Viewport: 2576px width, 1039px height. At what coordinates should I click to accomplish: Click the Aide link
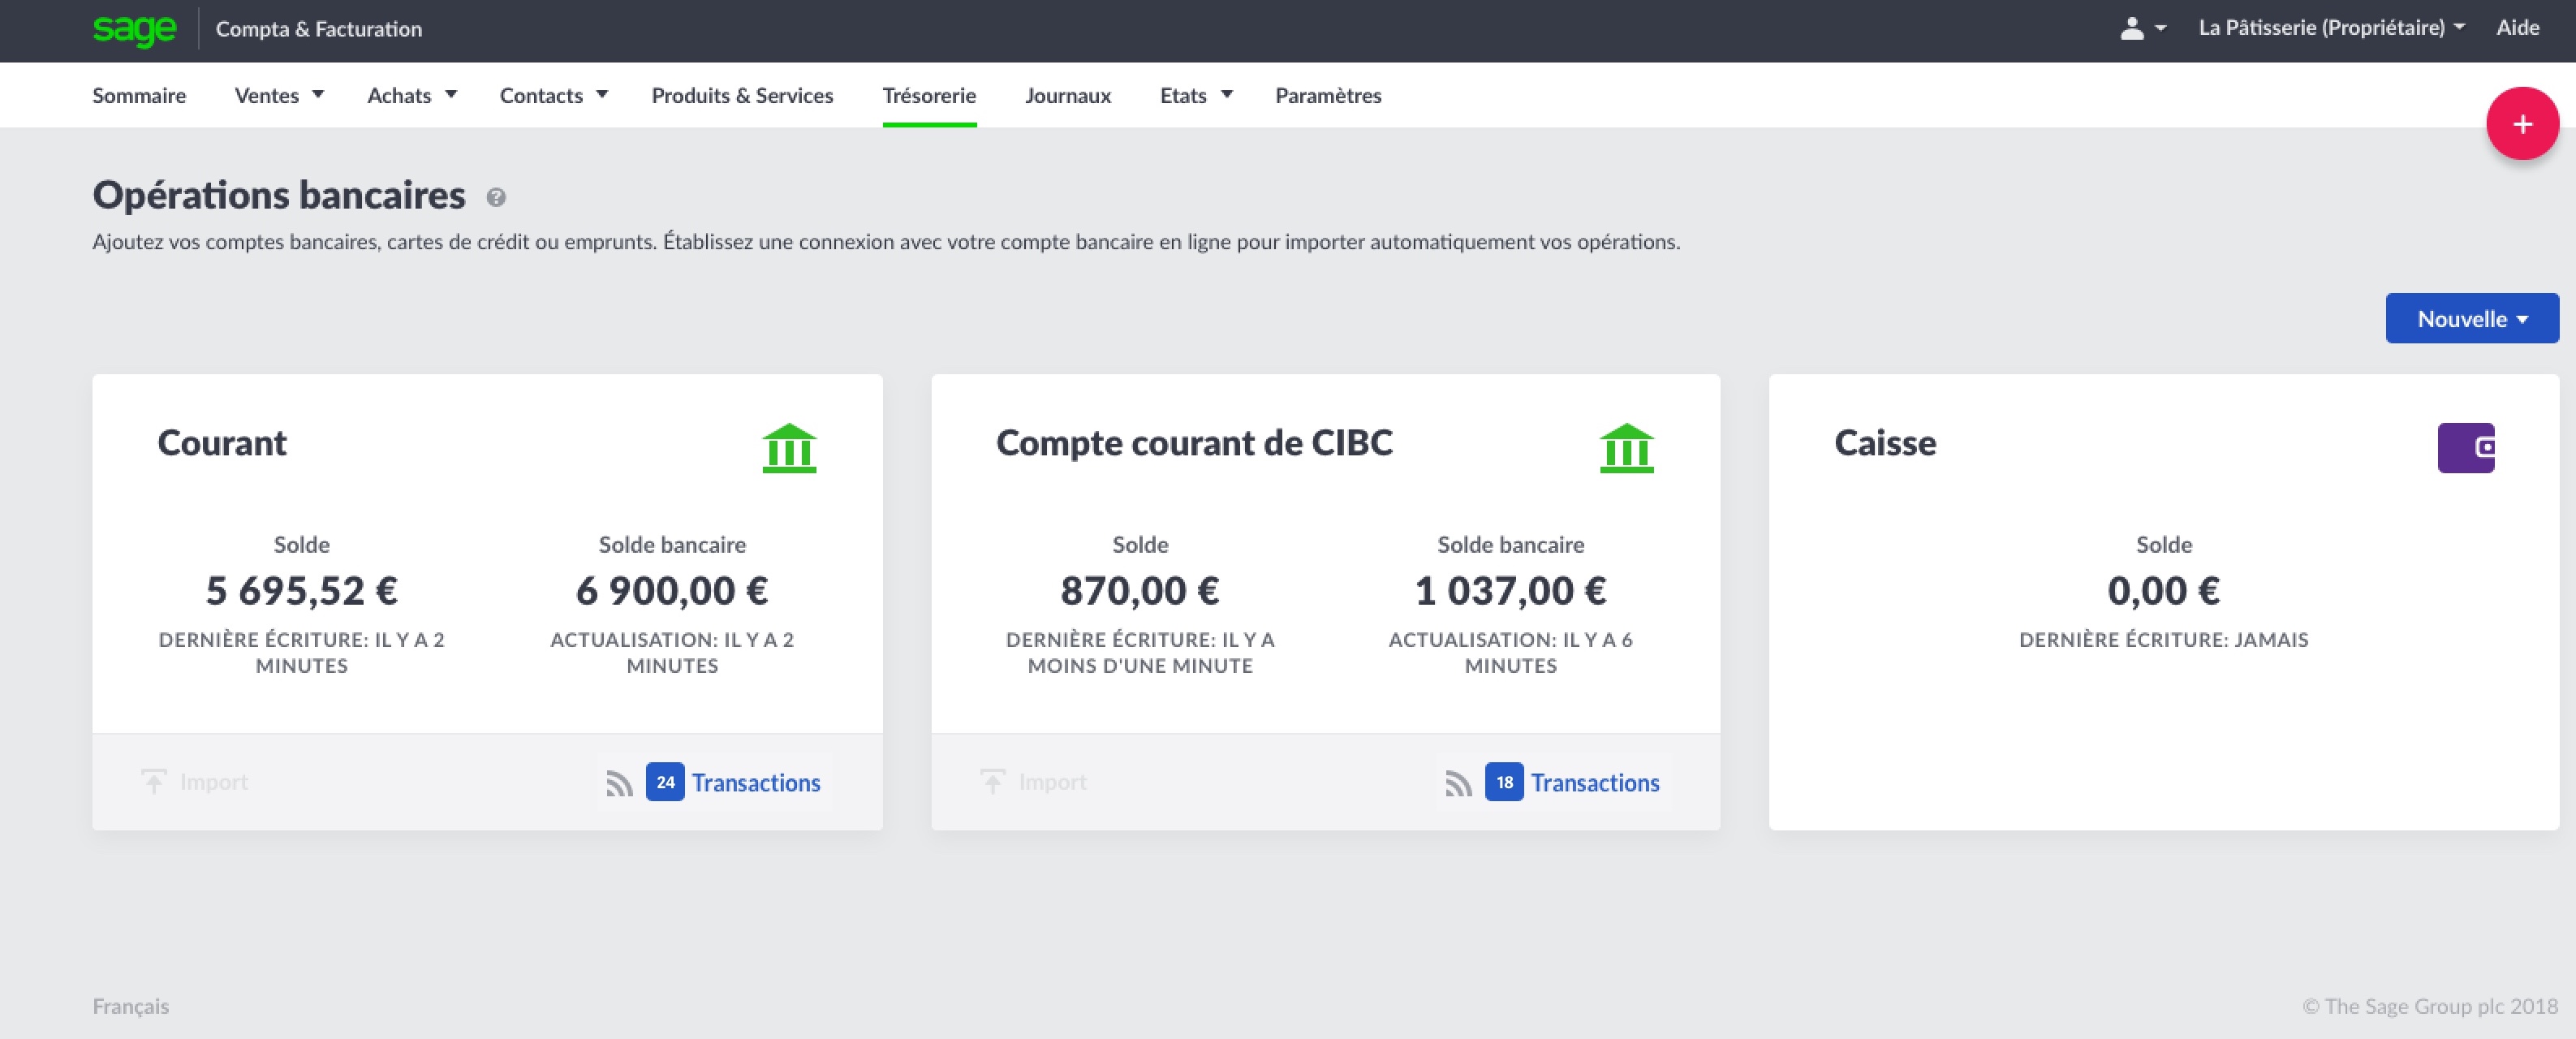(x=2517, y=28)
